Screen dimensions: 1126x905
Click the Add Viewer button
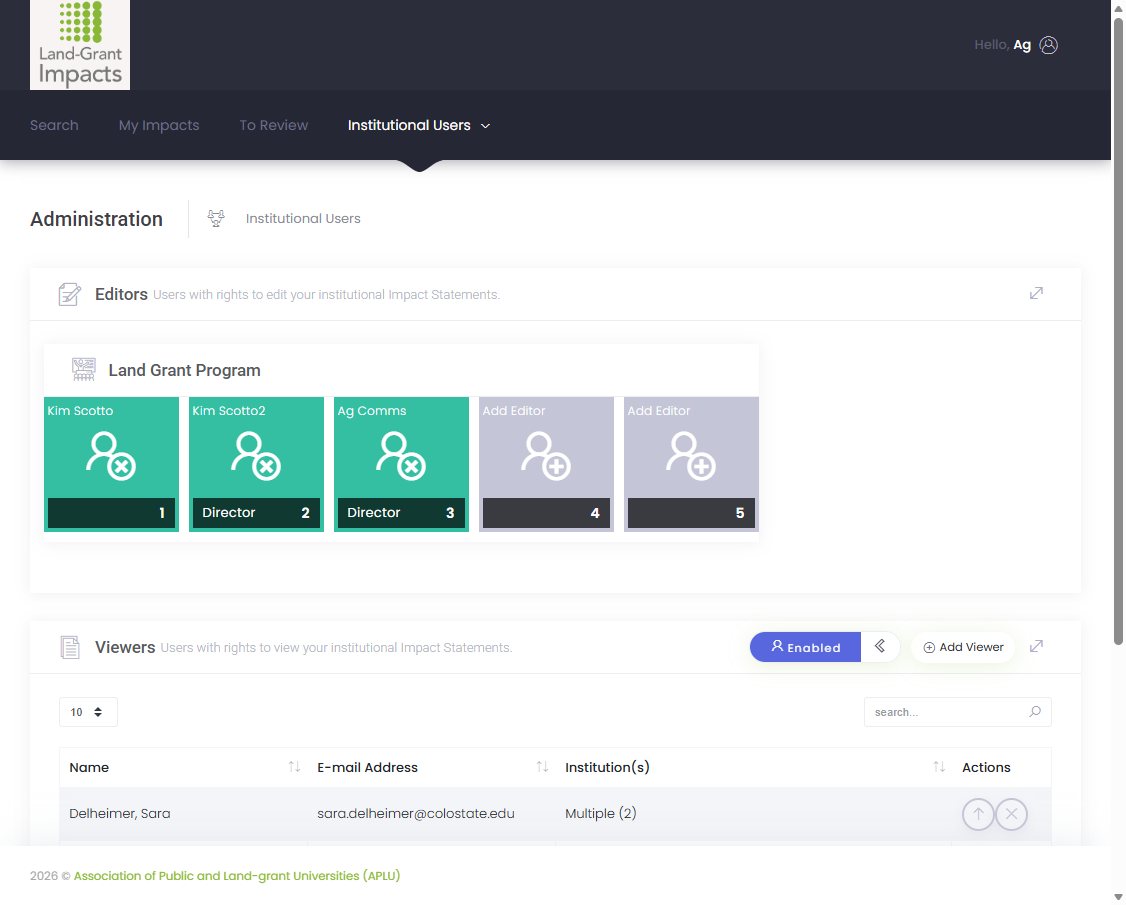pyautogui.click(x=963, y=647)
